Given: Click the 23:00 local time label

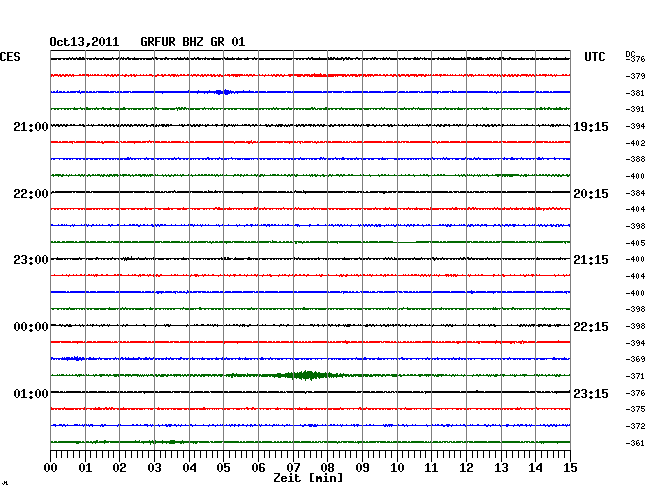Looking at the screenshot, I should [31, 260].
